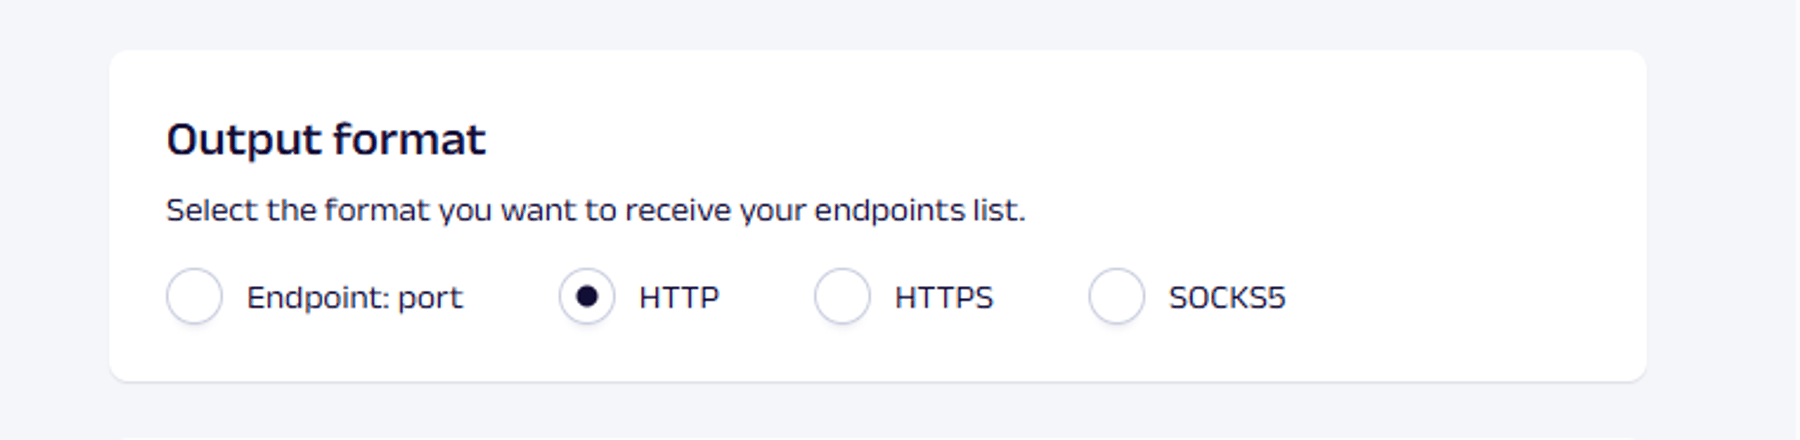Click the filled dot inside HTTP radio

(587, 297)
